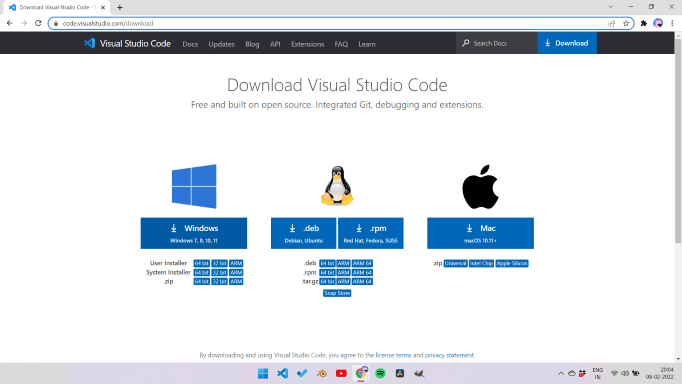Open the Docs menu item
The width and height of the screenshot is (682, 384).
pyautogui.click(x=190, y=44)
